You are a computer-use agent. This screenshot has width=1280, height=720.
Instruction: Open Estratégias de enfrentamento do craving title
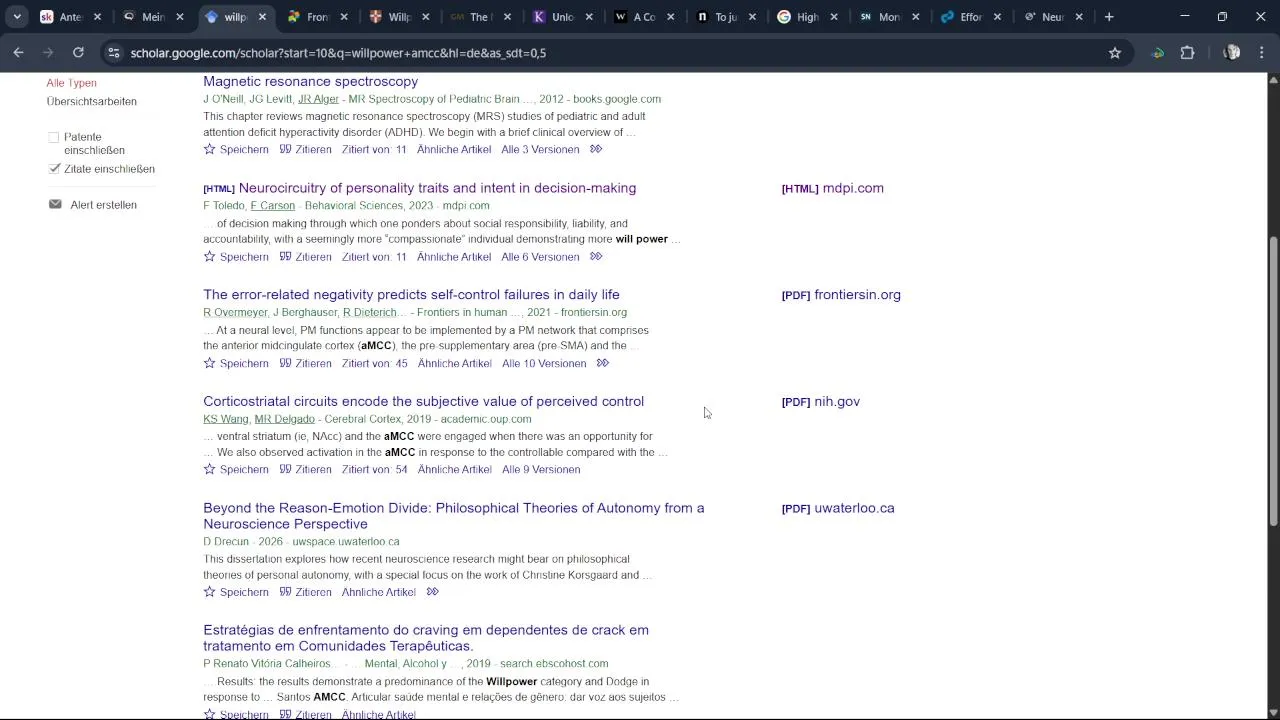426,638
